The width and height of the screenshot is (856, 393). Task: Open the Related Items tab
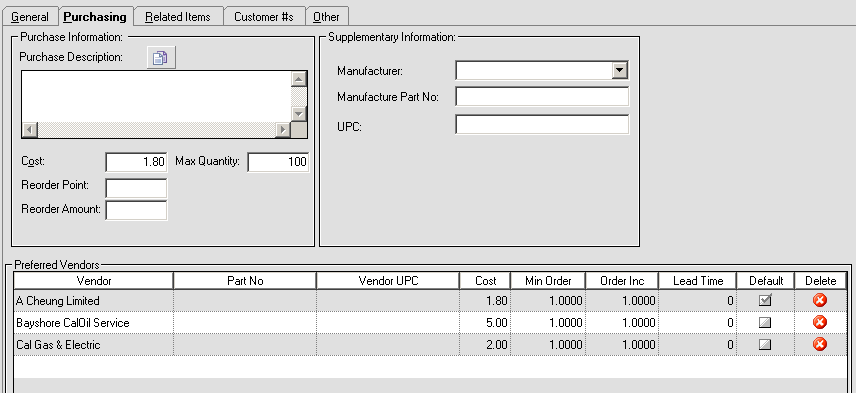tap(178, 17)
